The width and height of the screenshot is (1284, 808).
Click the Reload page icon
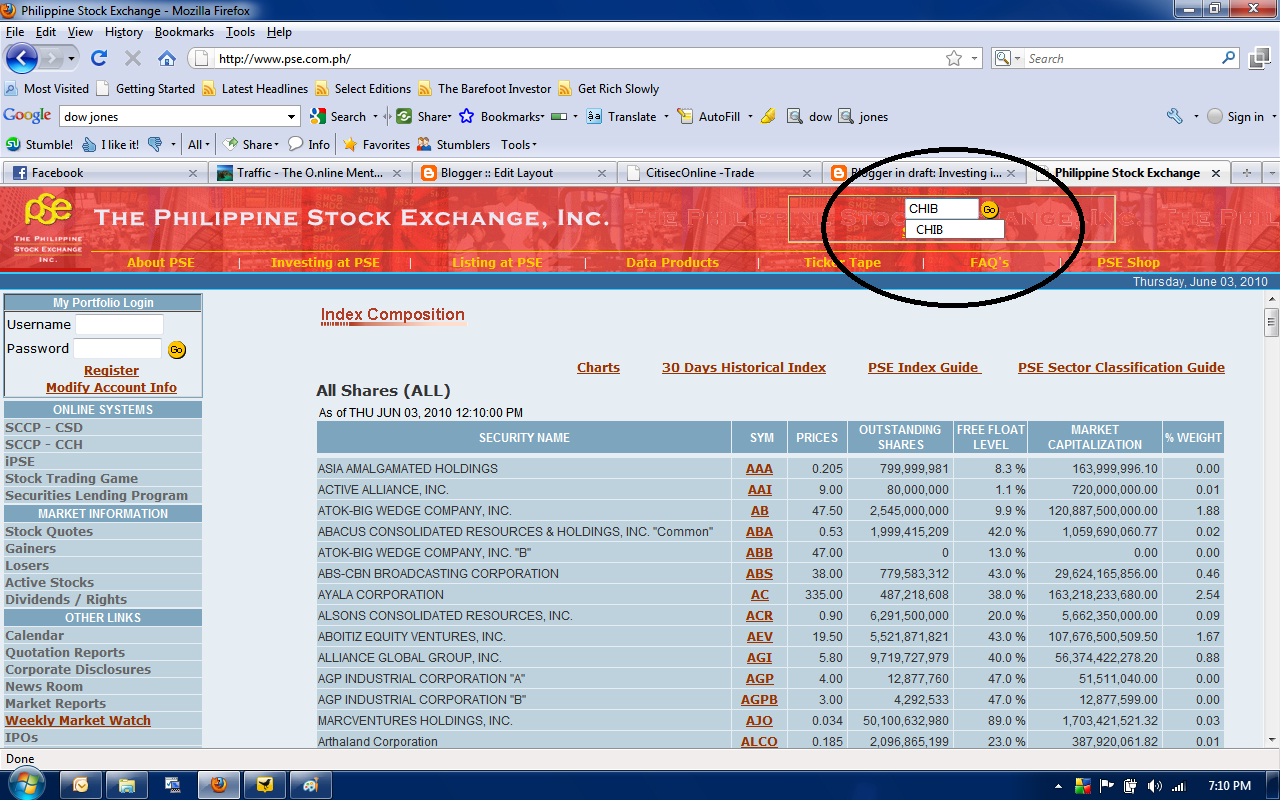(99, 58)
